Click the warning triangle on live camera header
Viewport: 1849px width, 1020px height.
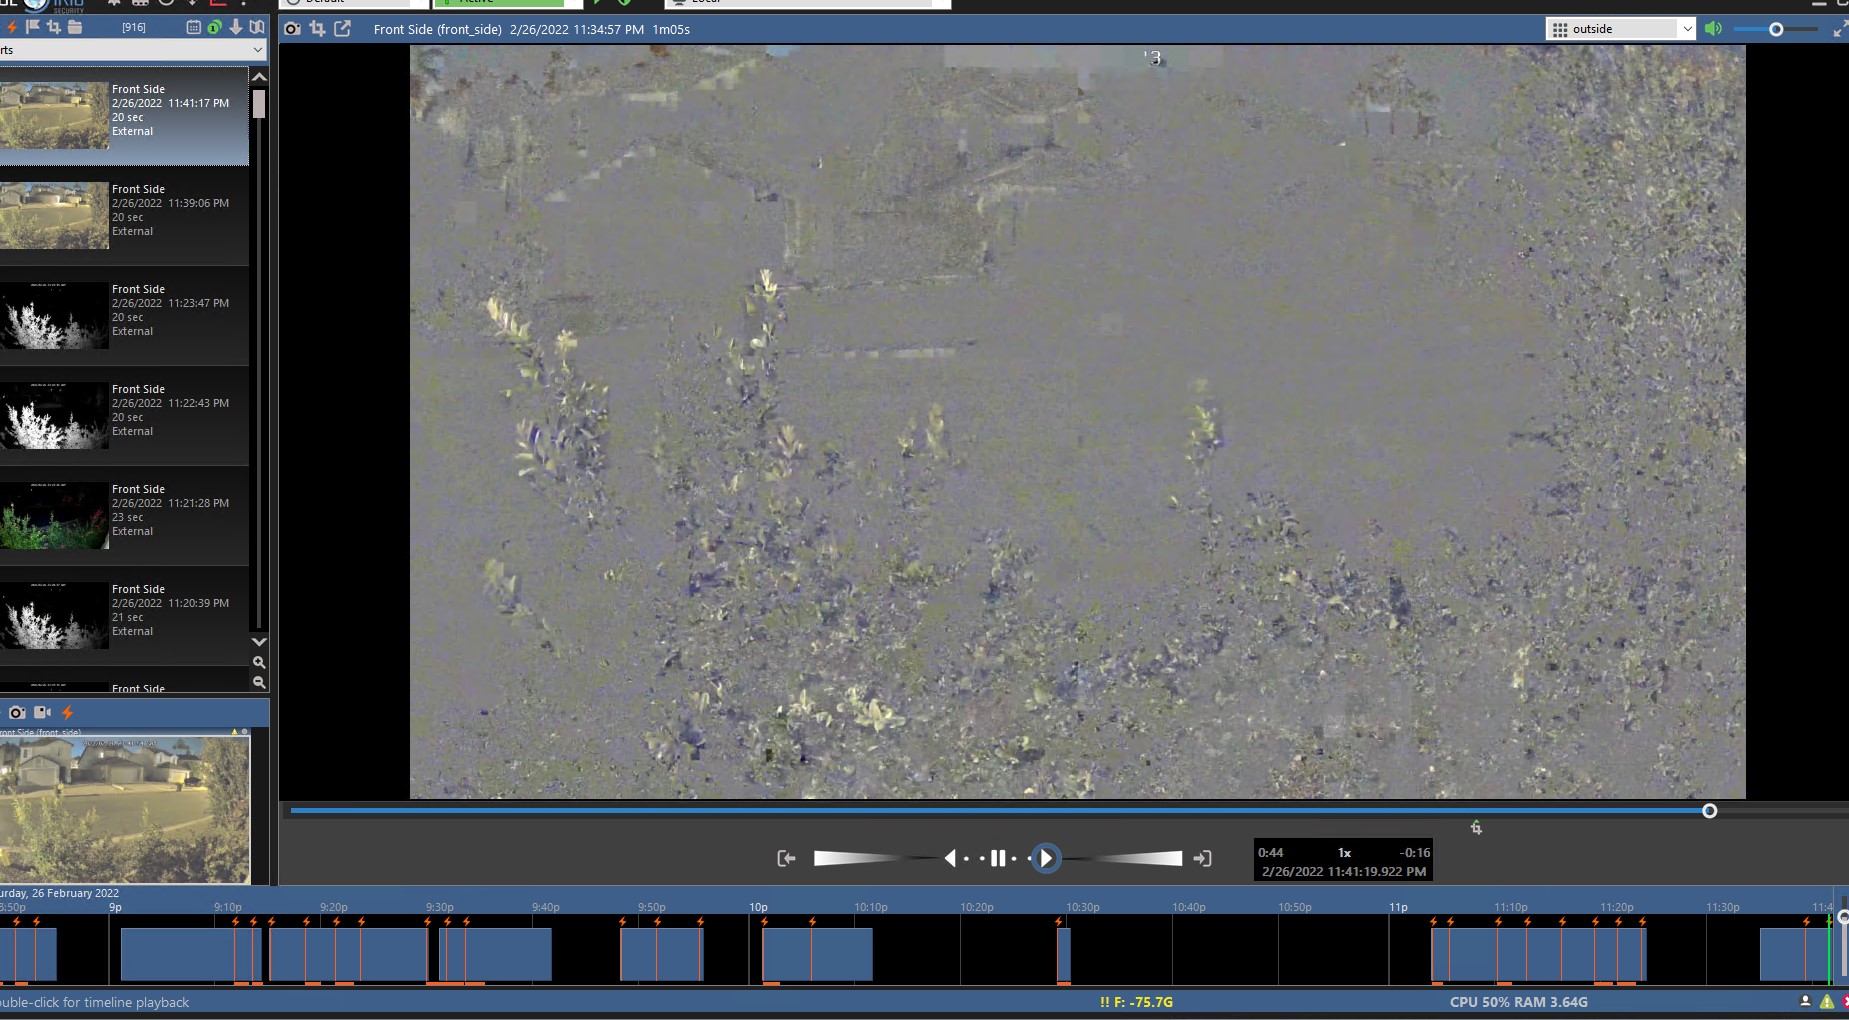pos(235,732)
